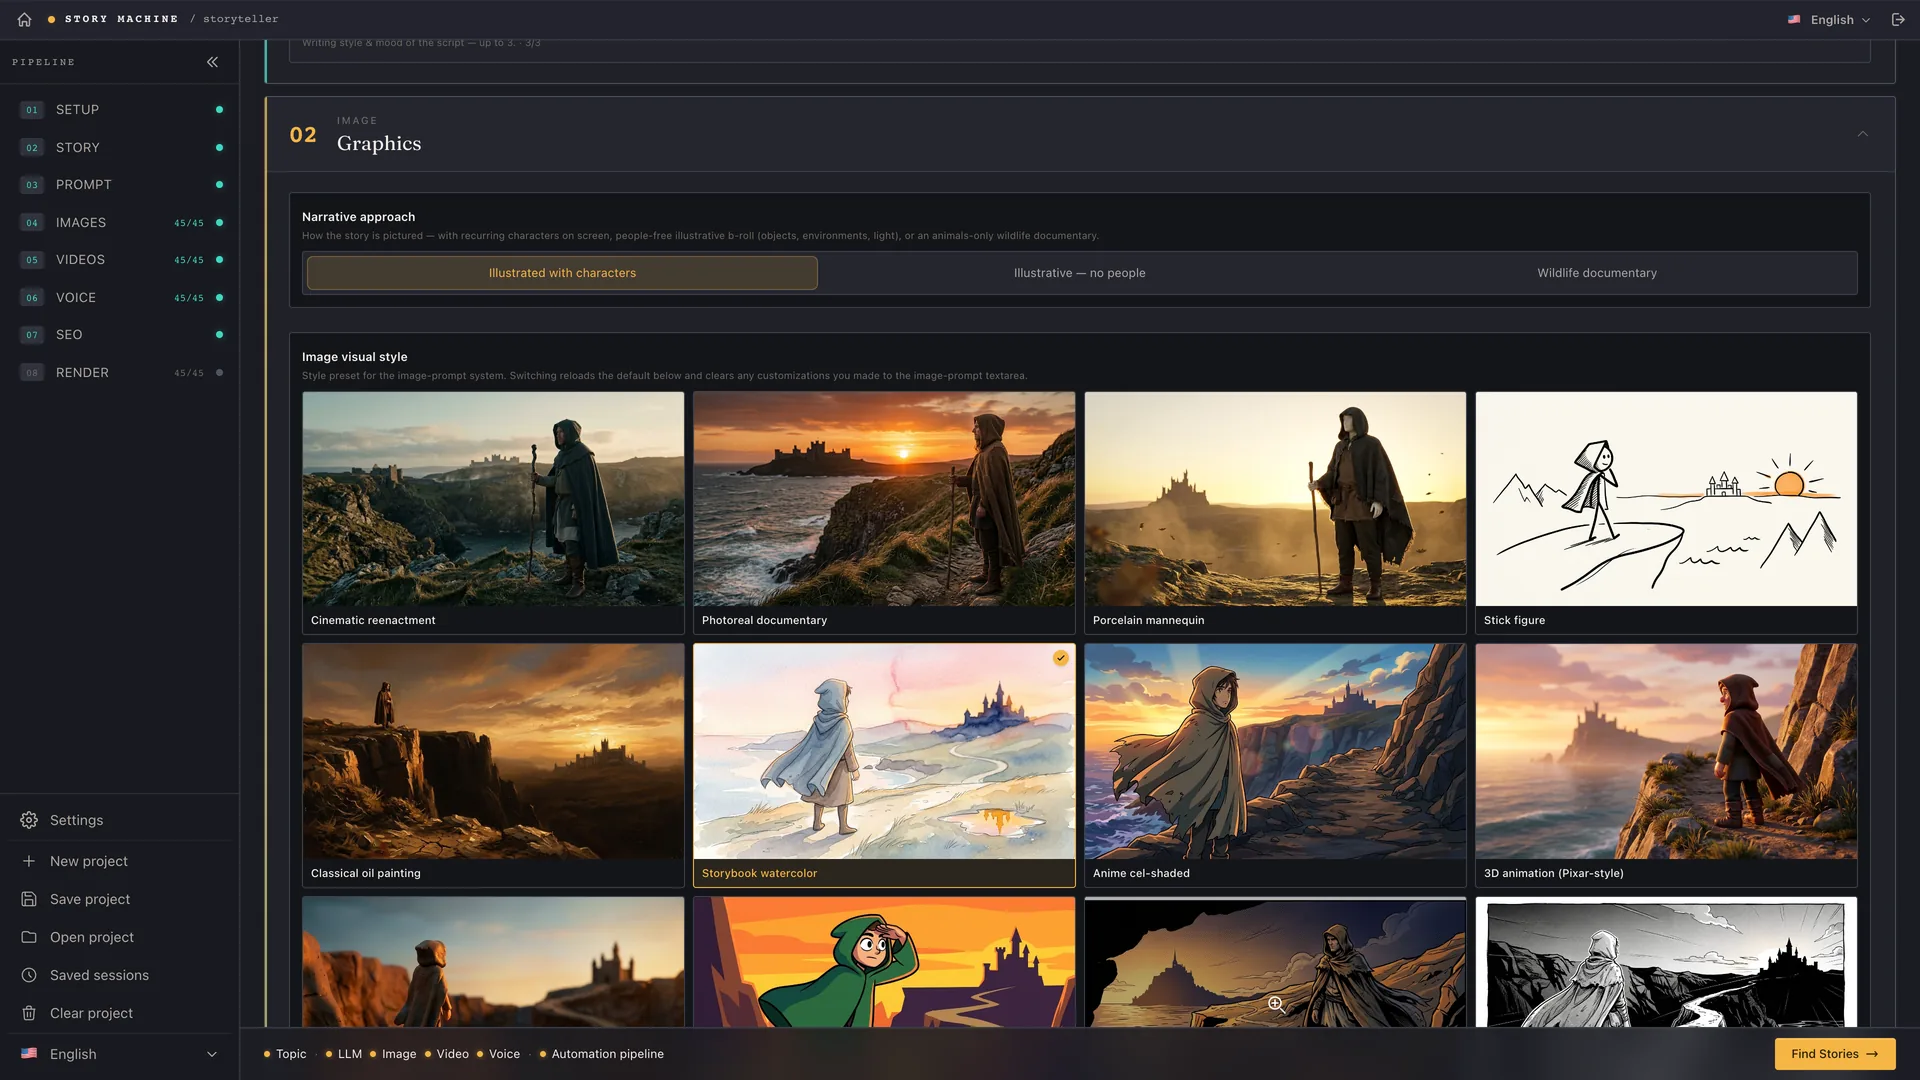Choose Cinematic reenactment style card
The height and width of the screenshot is (1080, 1920).
[x=493, y=513]
